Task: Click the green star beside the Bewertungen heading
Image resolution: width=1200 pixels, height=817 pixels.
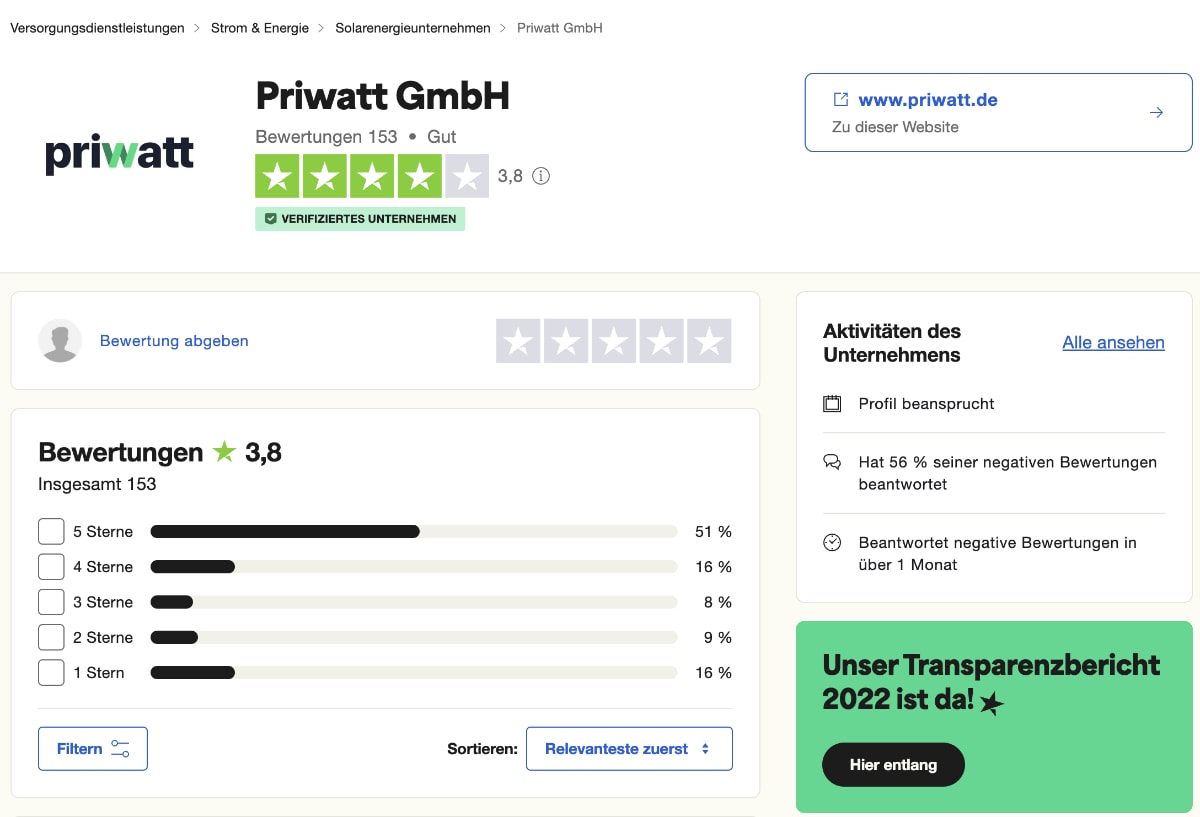Action: 226,452
